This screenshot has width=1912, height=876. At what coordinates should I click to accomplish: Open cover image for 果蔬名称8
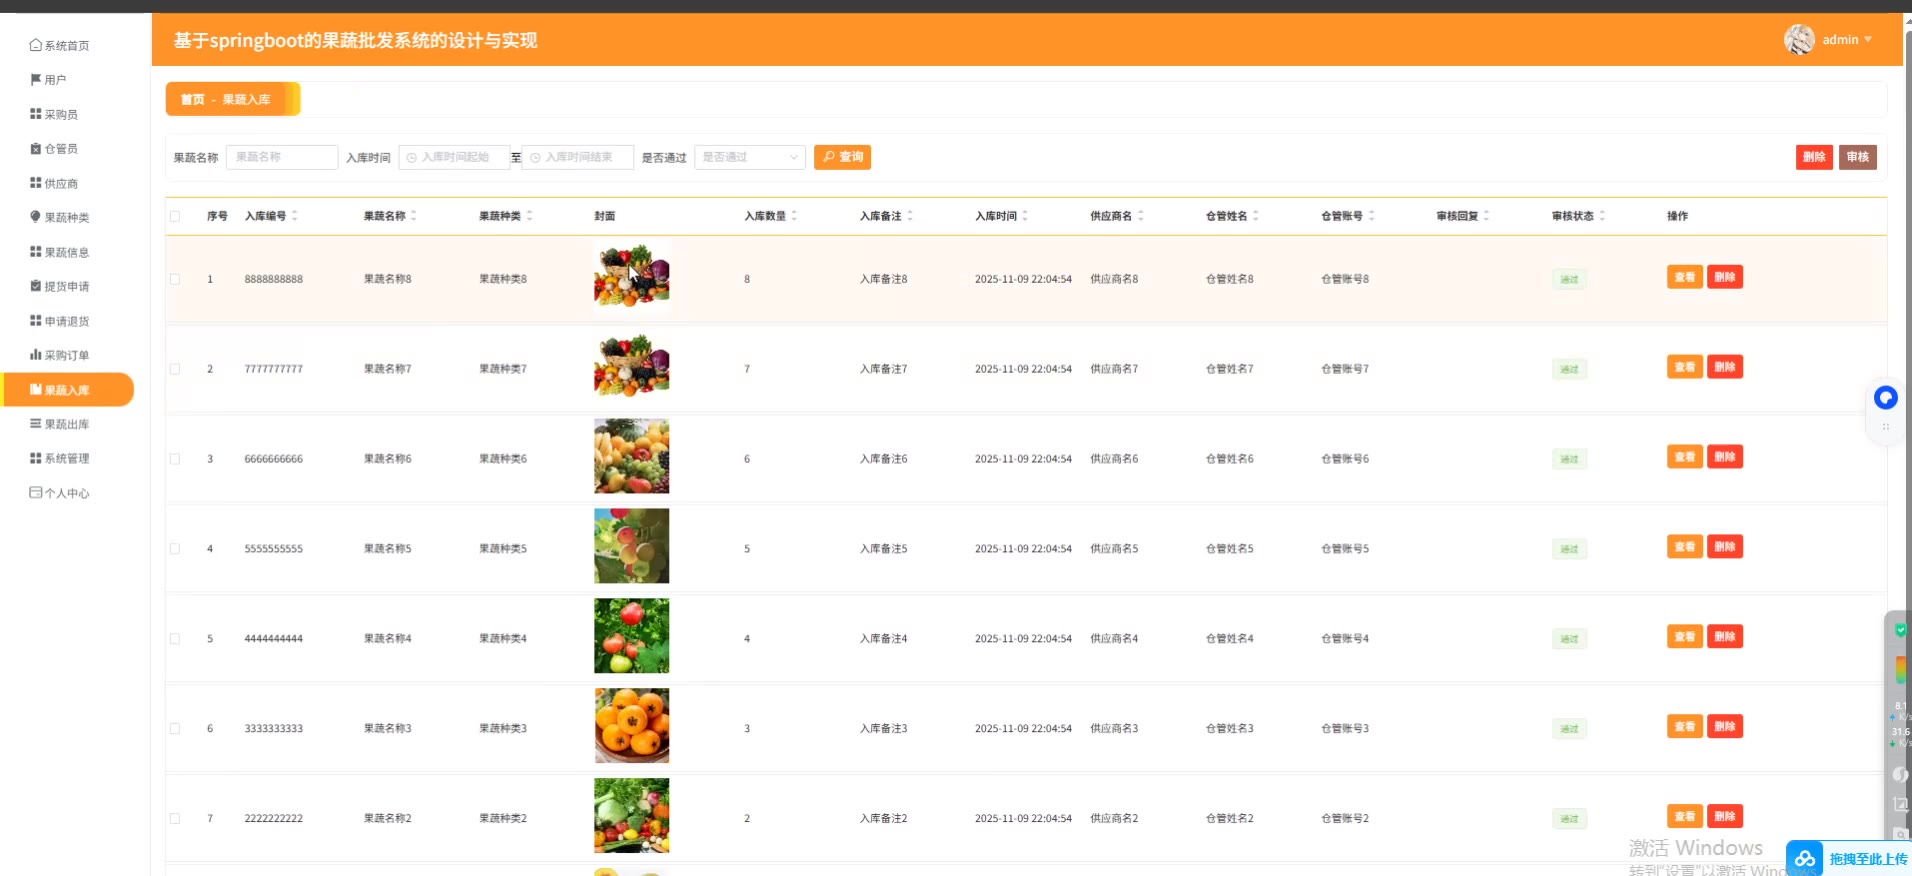tap(632, 277)
